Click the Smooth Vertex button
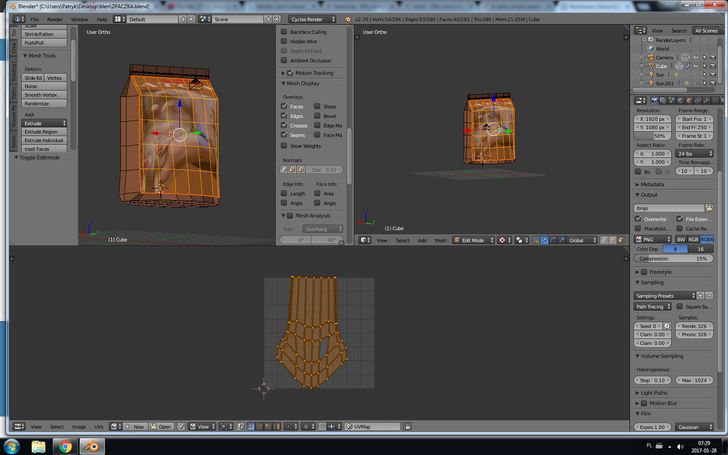Viewport: 728px width, 455px height. [45, 95]
